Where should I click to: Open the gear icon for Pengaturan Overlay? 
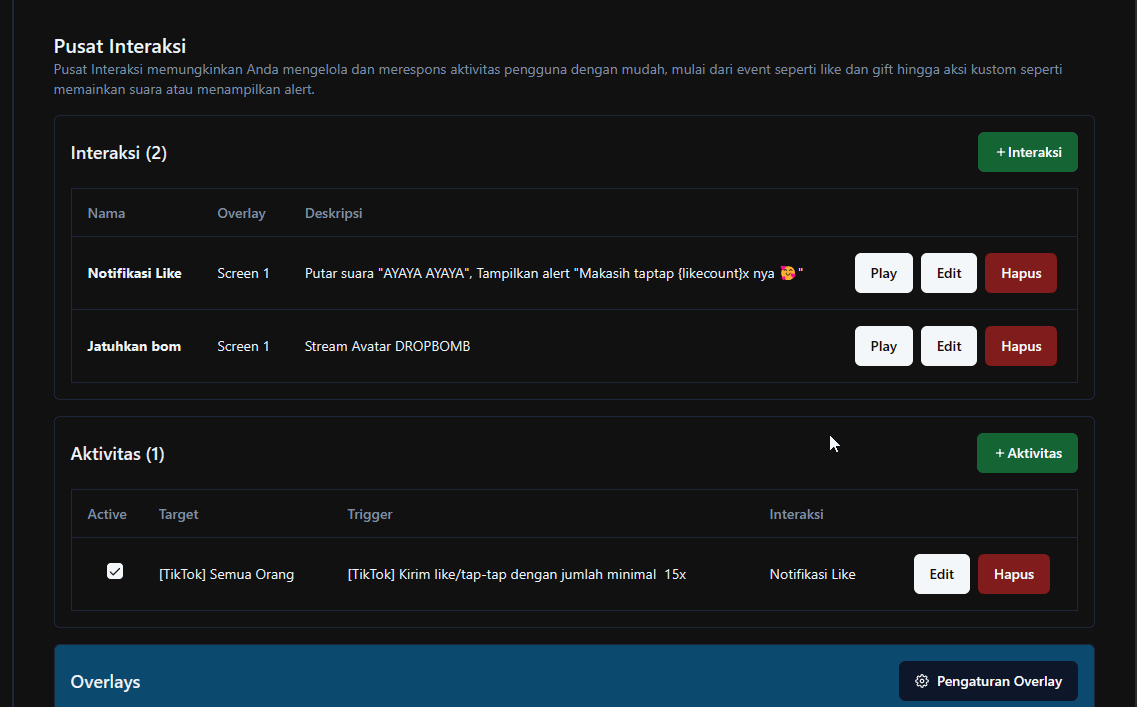(x=922, y=681)
